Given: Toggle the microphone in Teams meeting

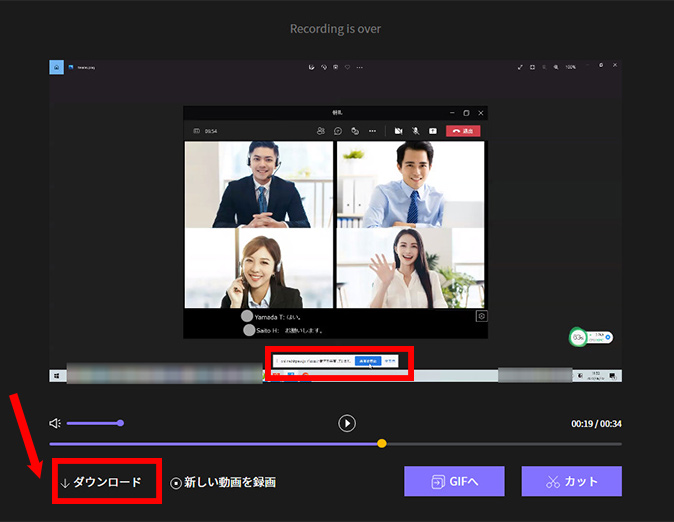Looking at the screenshot, I should (x=416, y=131).
